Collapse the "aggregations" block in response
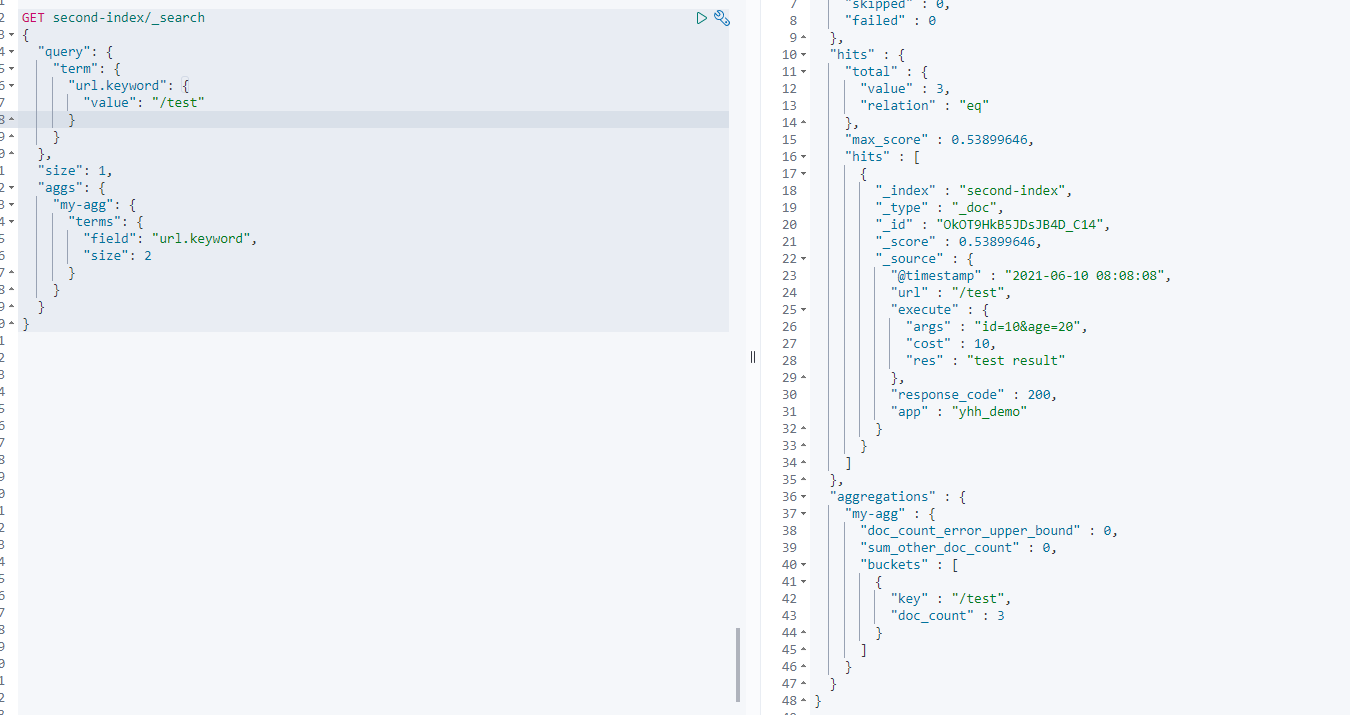1350x715 pixels. [x=805, y=496]
